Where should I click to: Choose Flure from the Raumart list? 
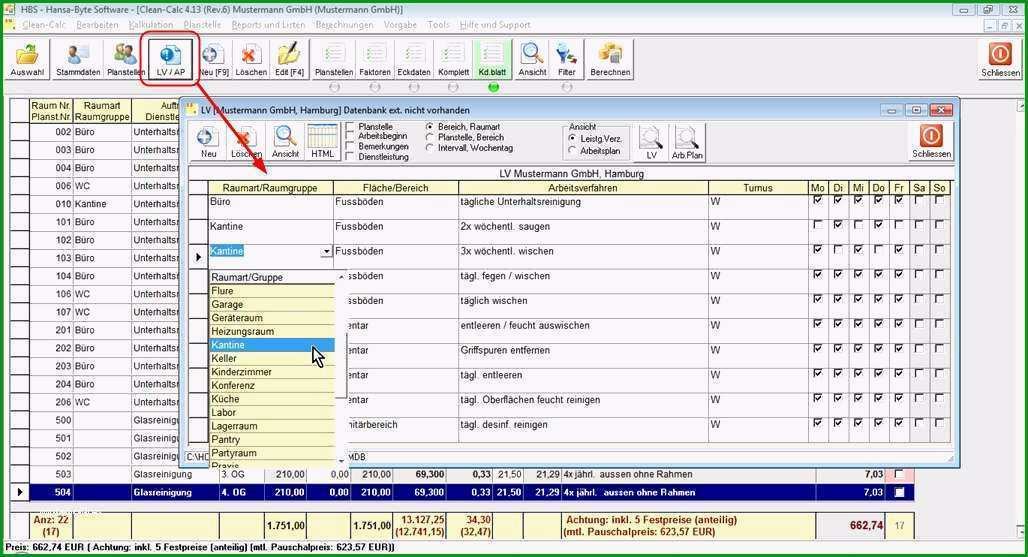tap(272, 291)
